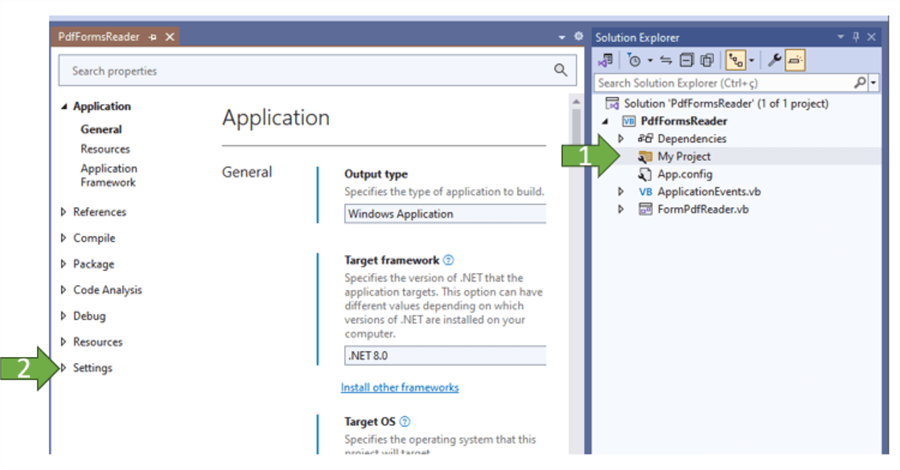900x470 pixels.
Task: Click the pin icon on PdfFormsReader tab
Action: [x=152, y=37]
